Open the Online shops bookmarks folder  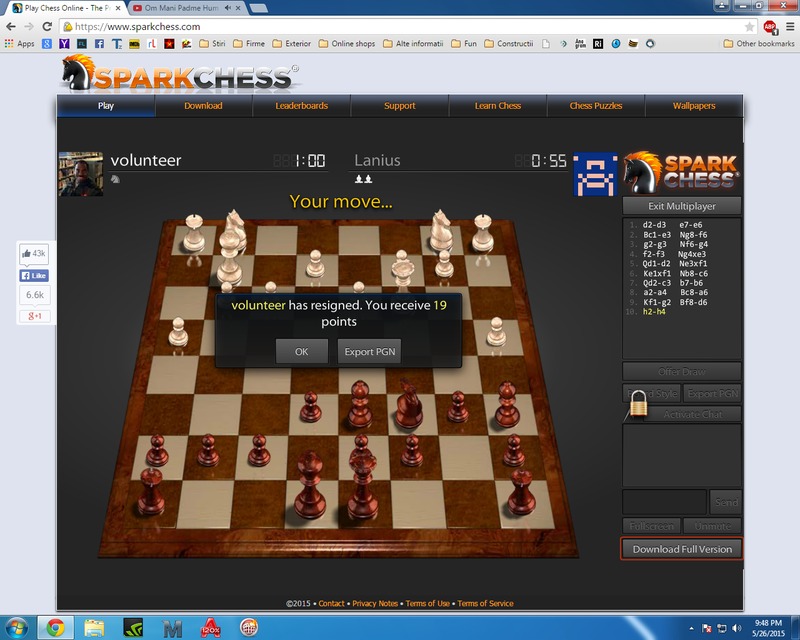point(346,44)
